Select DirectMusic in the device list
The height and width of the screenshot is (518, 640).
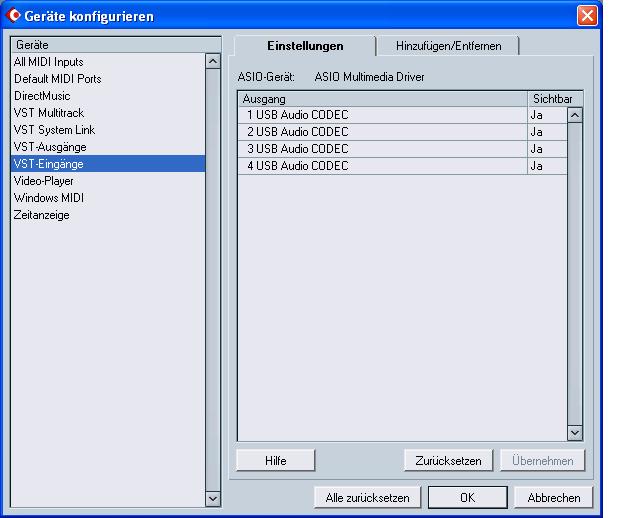click(x=108, y=96)
